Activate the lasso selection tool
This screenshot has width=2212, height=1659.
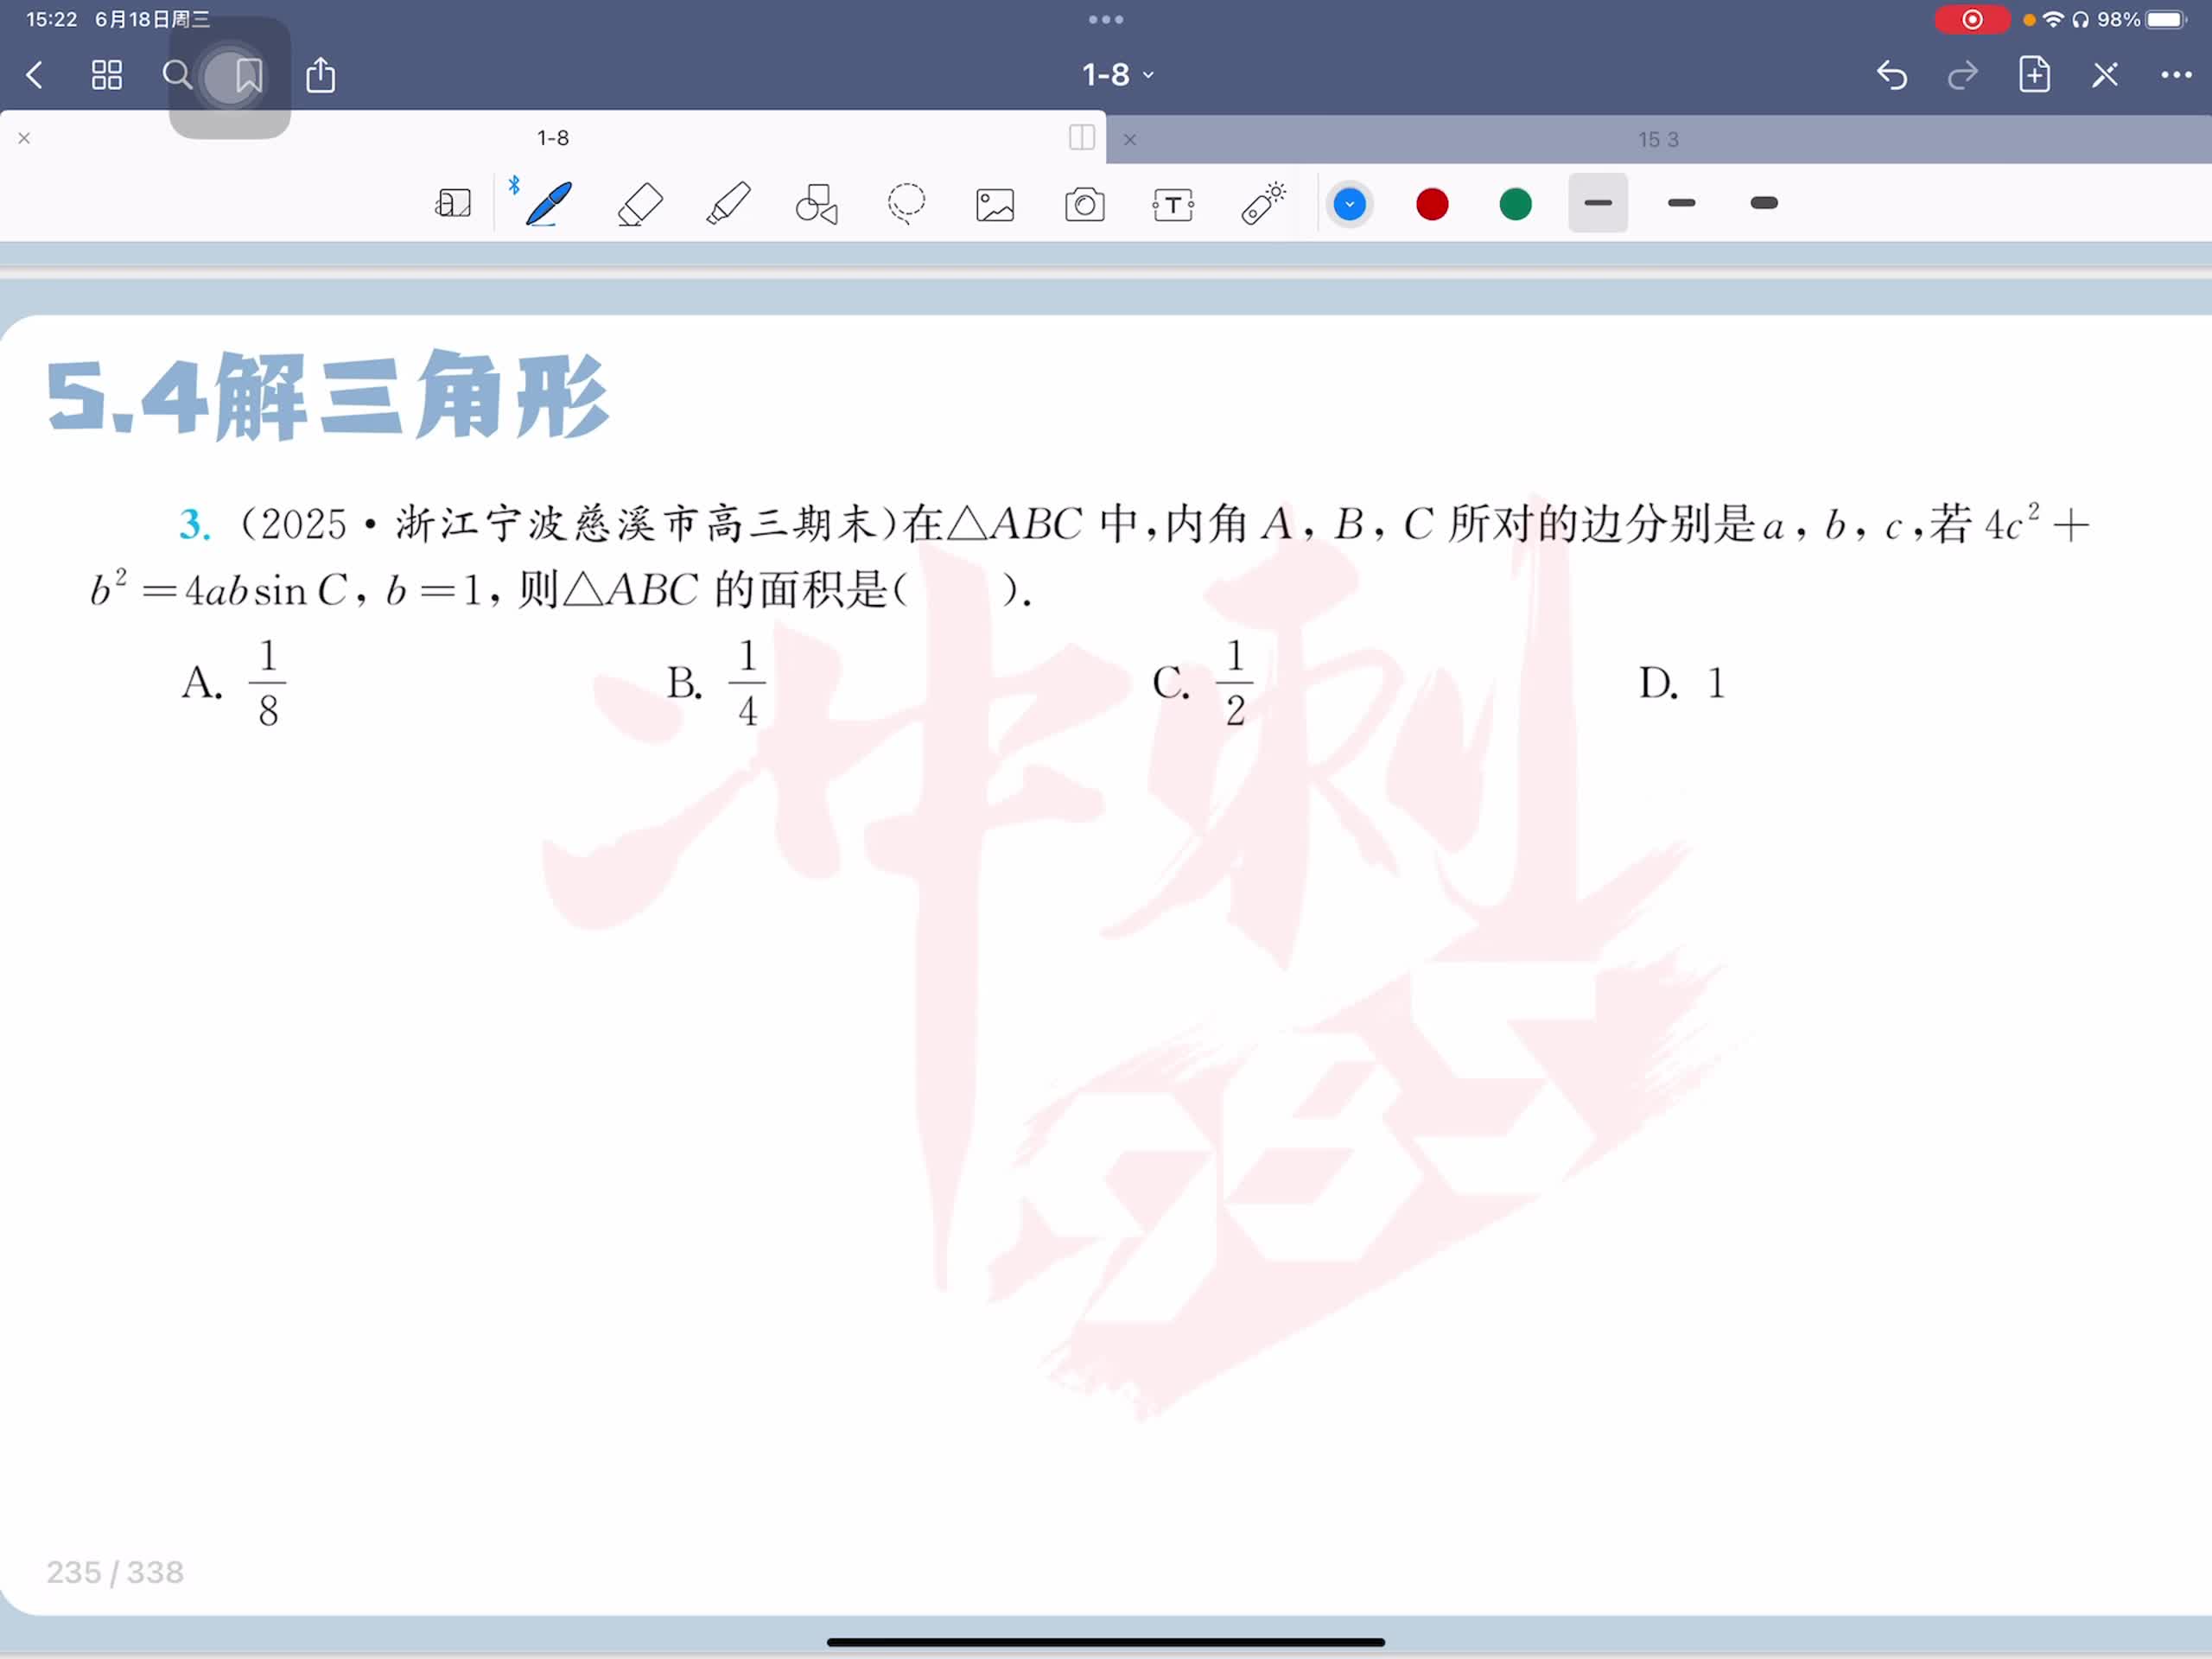pyautogui.click(x=906, y=204)
